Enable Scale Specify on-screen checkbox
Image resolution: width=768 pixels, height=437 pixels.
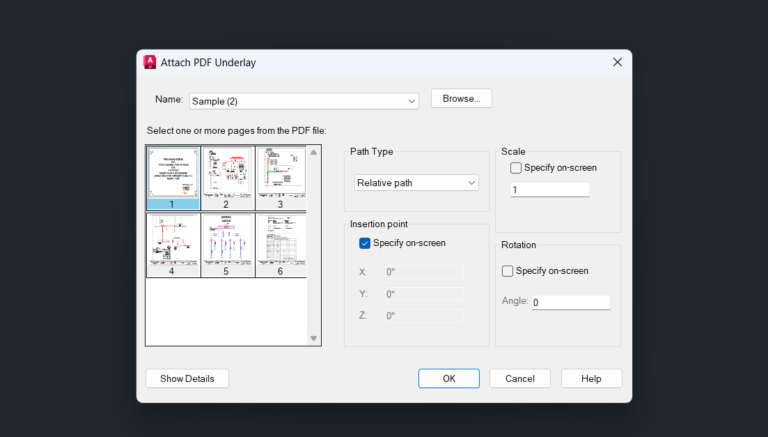516,168
